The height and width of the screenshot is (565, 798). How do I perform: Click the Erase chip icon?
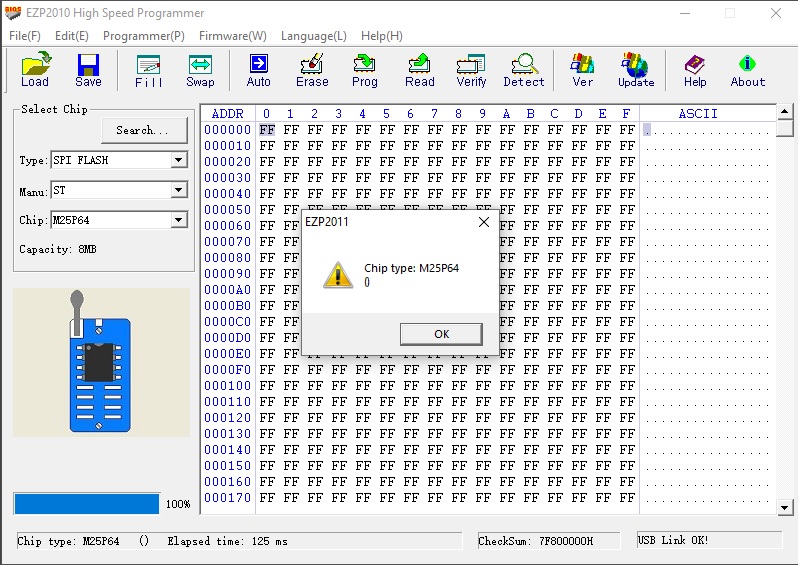pyautogui.click(x=312, y=70)
